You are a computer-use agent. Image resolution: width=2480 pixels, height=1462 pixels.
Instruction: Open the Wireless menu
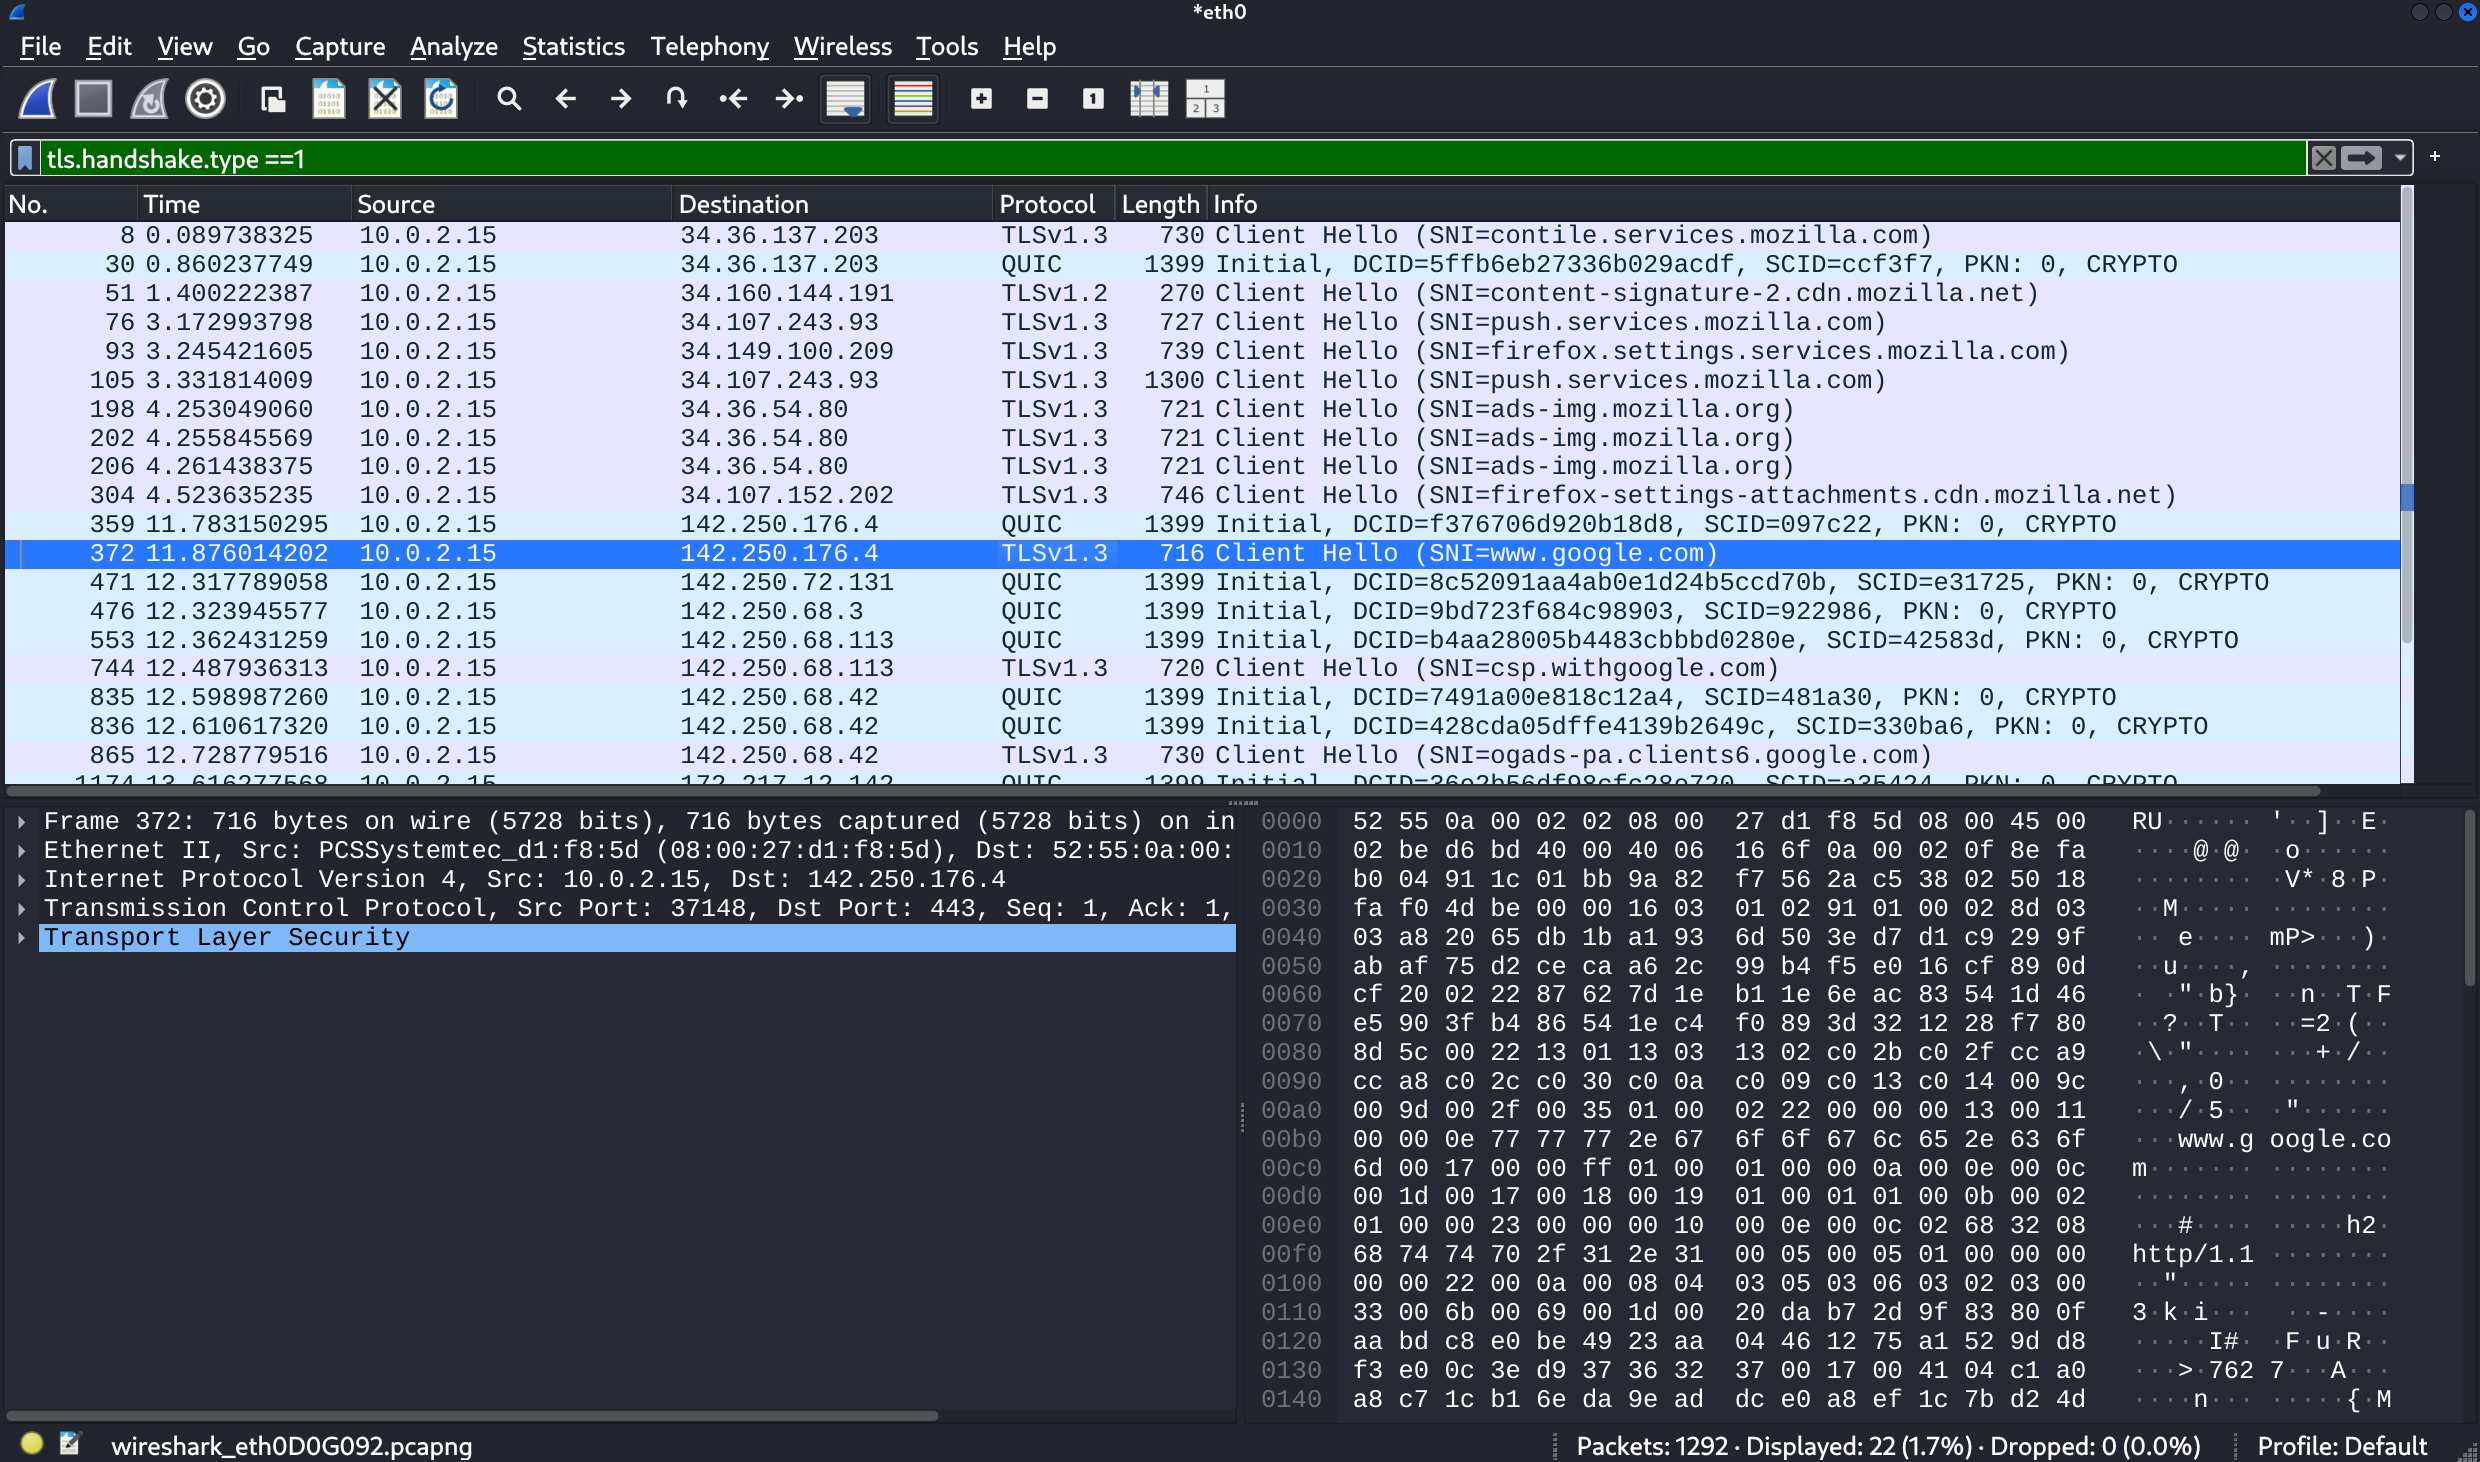843,46
